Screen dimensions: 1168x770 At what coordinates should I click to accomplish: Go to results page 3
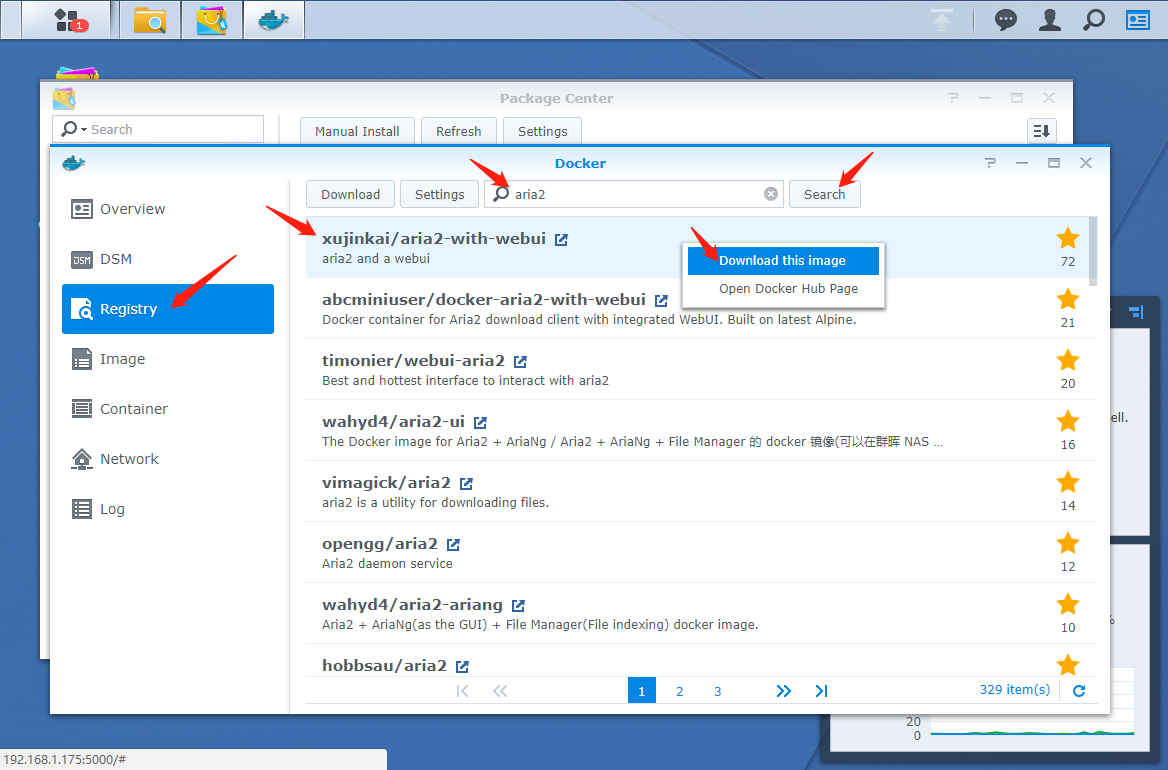[x=717, y=691]
